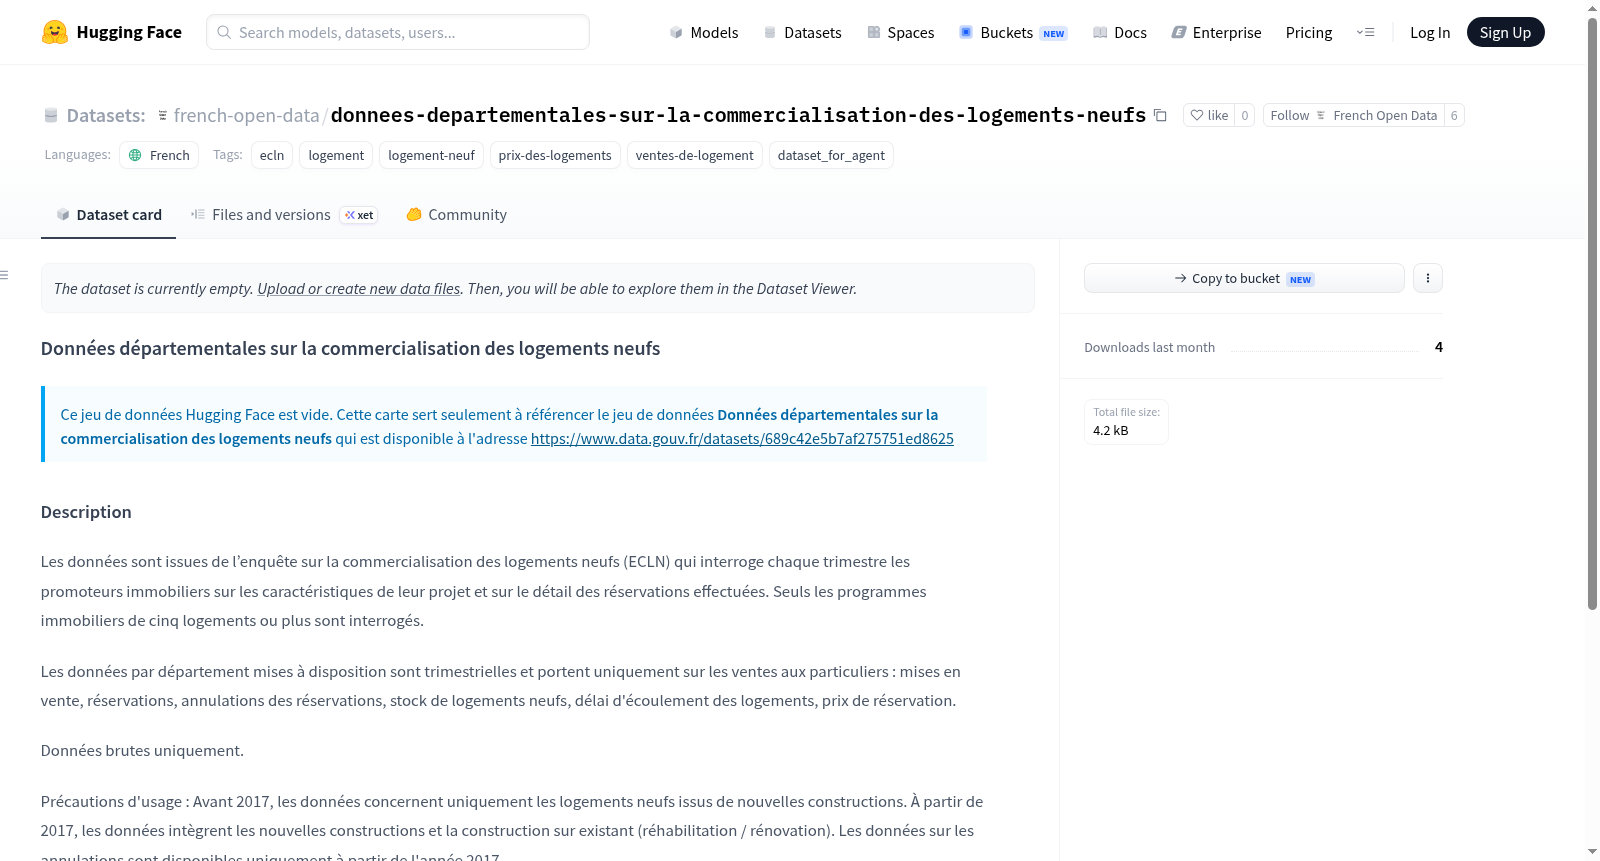Image resolution: width=1600 pixels, height=861 pixels.
Task: Go to Spaces
Action: click(x=900, y=32)
